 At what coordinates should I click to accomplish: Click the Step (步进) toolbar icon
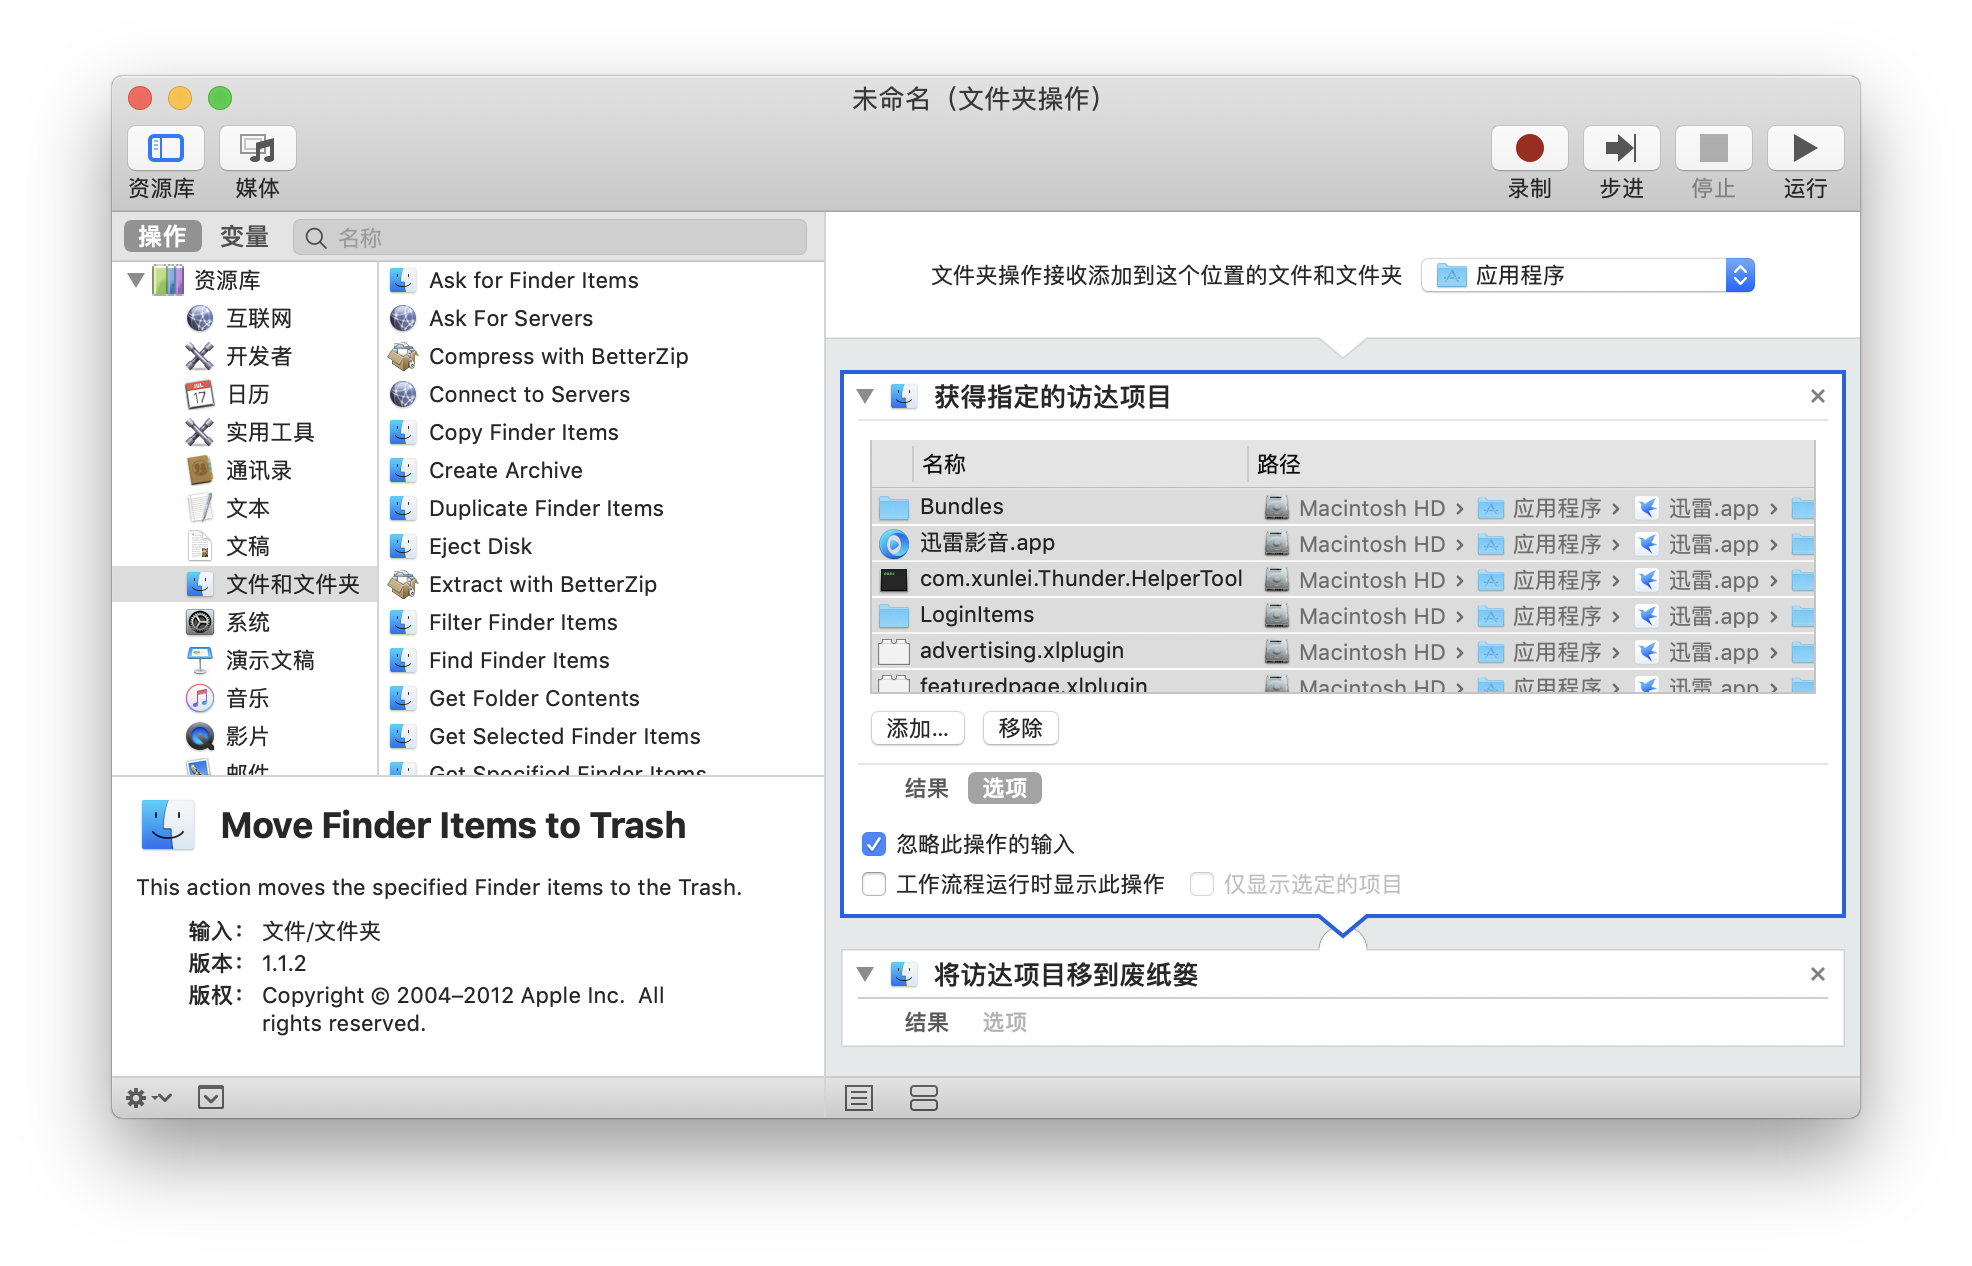click(x=1621, y=149)
